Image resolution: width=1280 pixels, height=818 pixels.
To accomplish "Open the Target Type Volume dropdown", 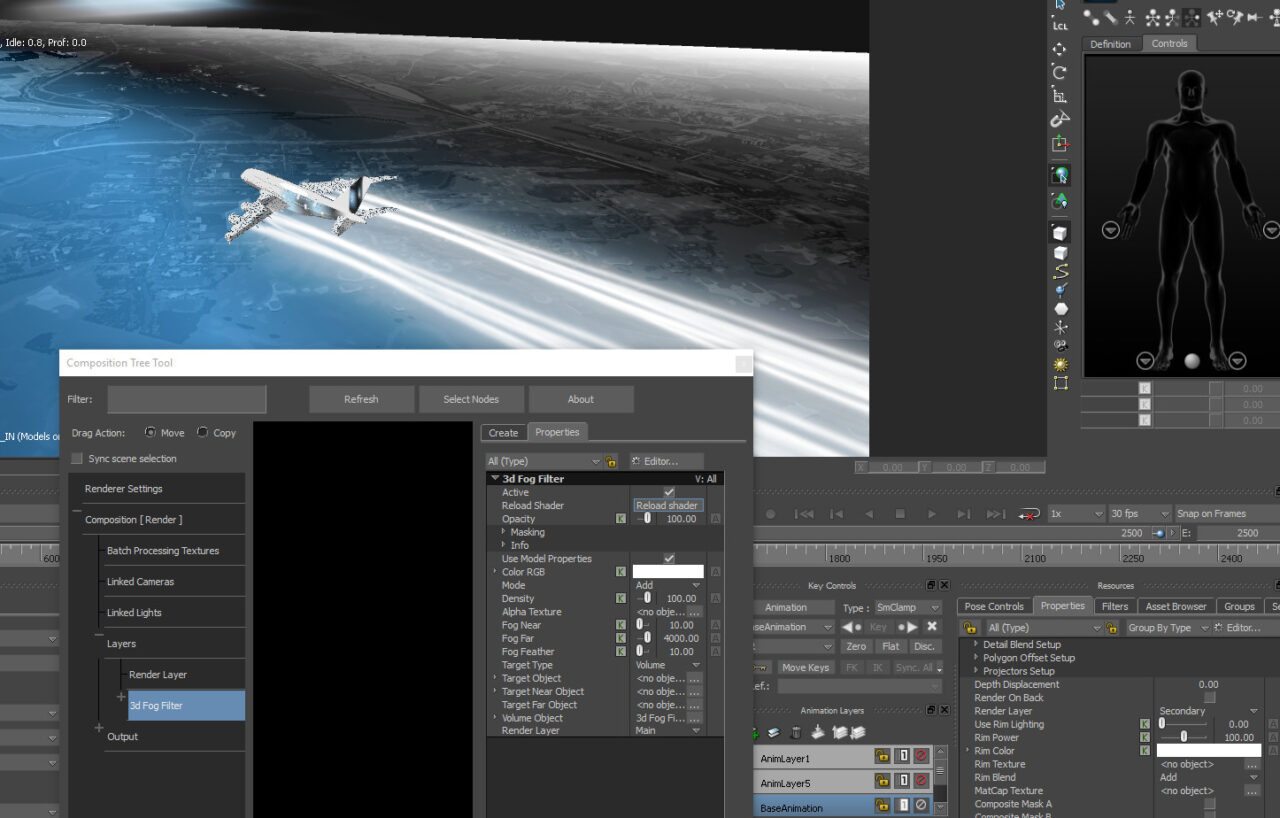I will (x=668, y=665).
